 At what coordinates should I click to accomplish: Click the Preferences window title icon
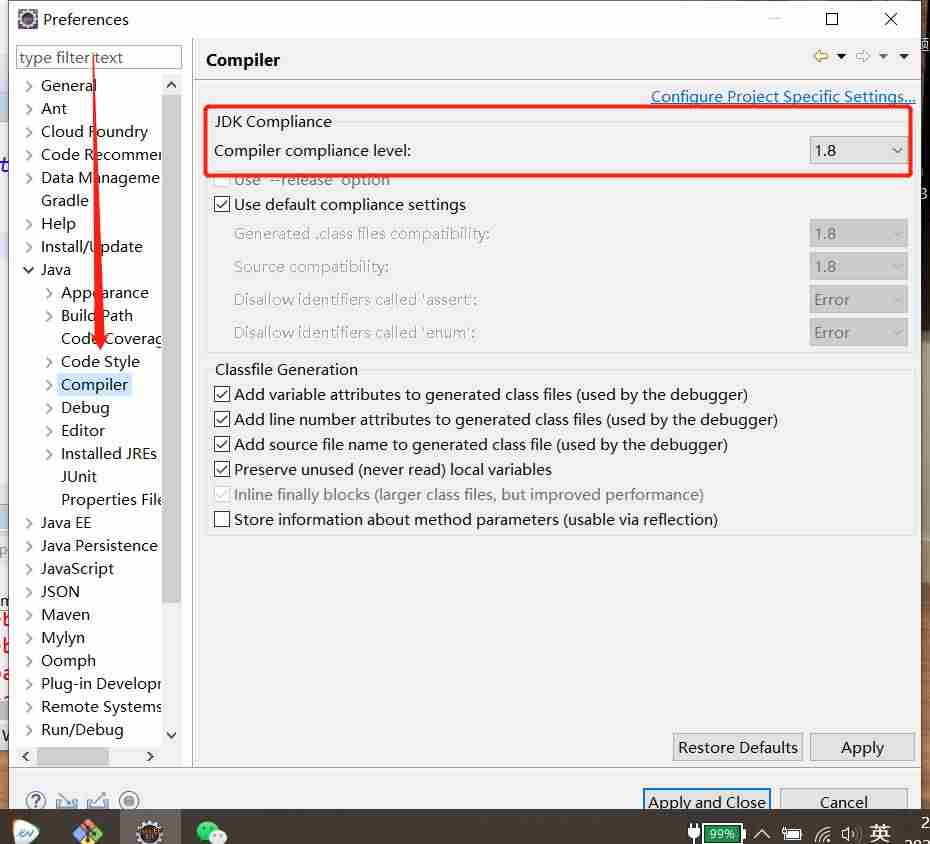click(27, 19)
